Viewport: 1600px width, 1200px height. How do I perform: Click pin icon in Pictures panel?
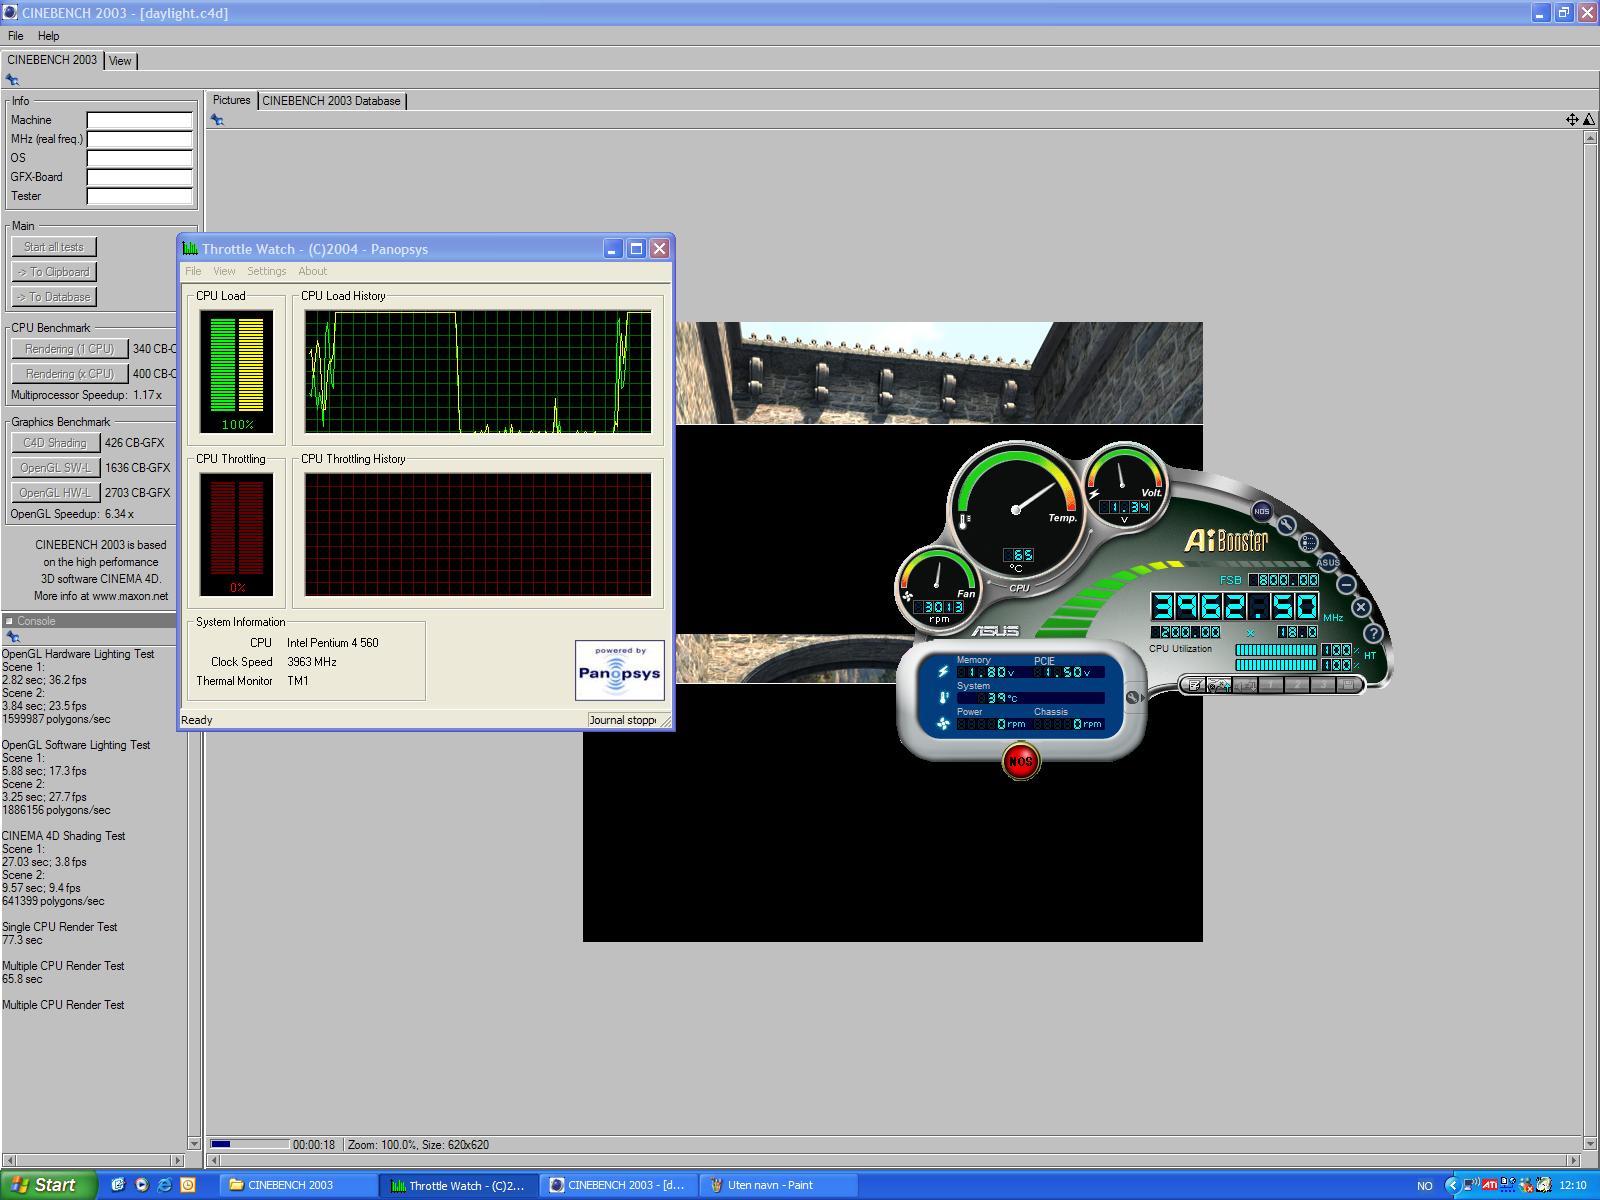pyautogui.click(x=217, y=120)
